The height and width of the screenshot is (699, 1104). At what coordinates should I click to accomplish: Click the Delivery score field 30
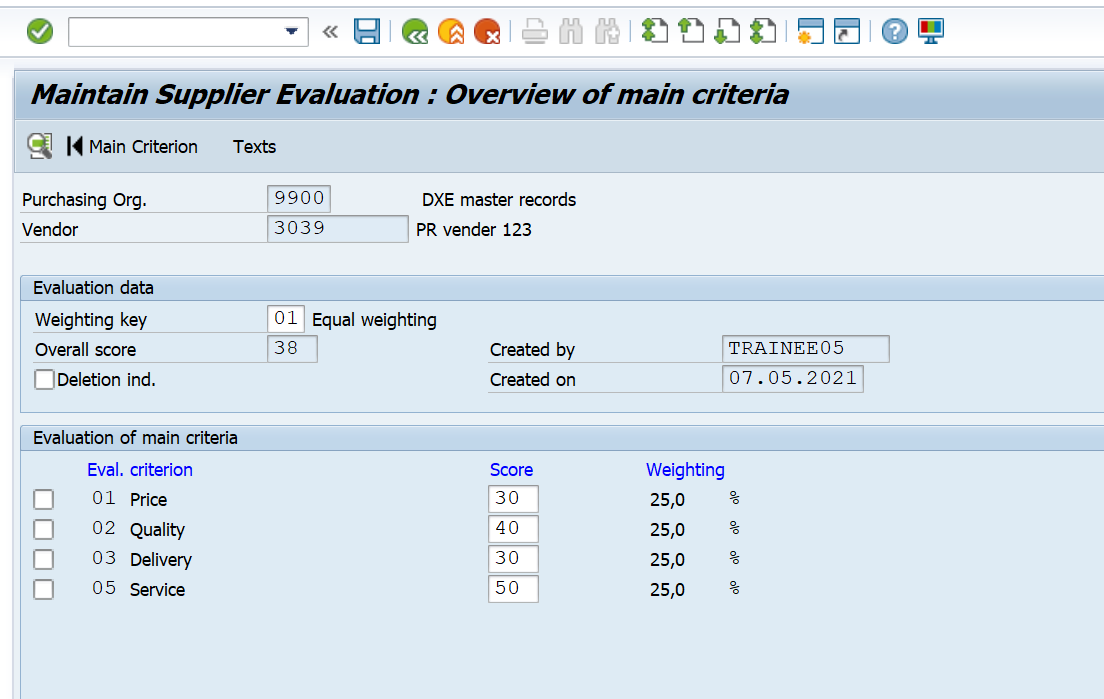coord(513,558)
